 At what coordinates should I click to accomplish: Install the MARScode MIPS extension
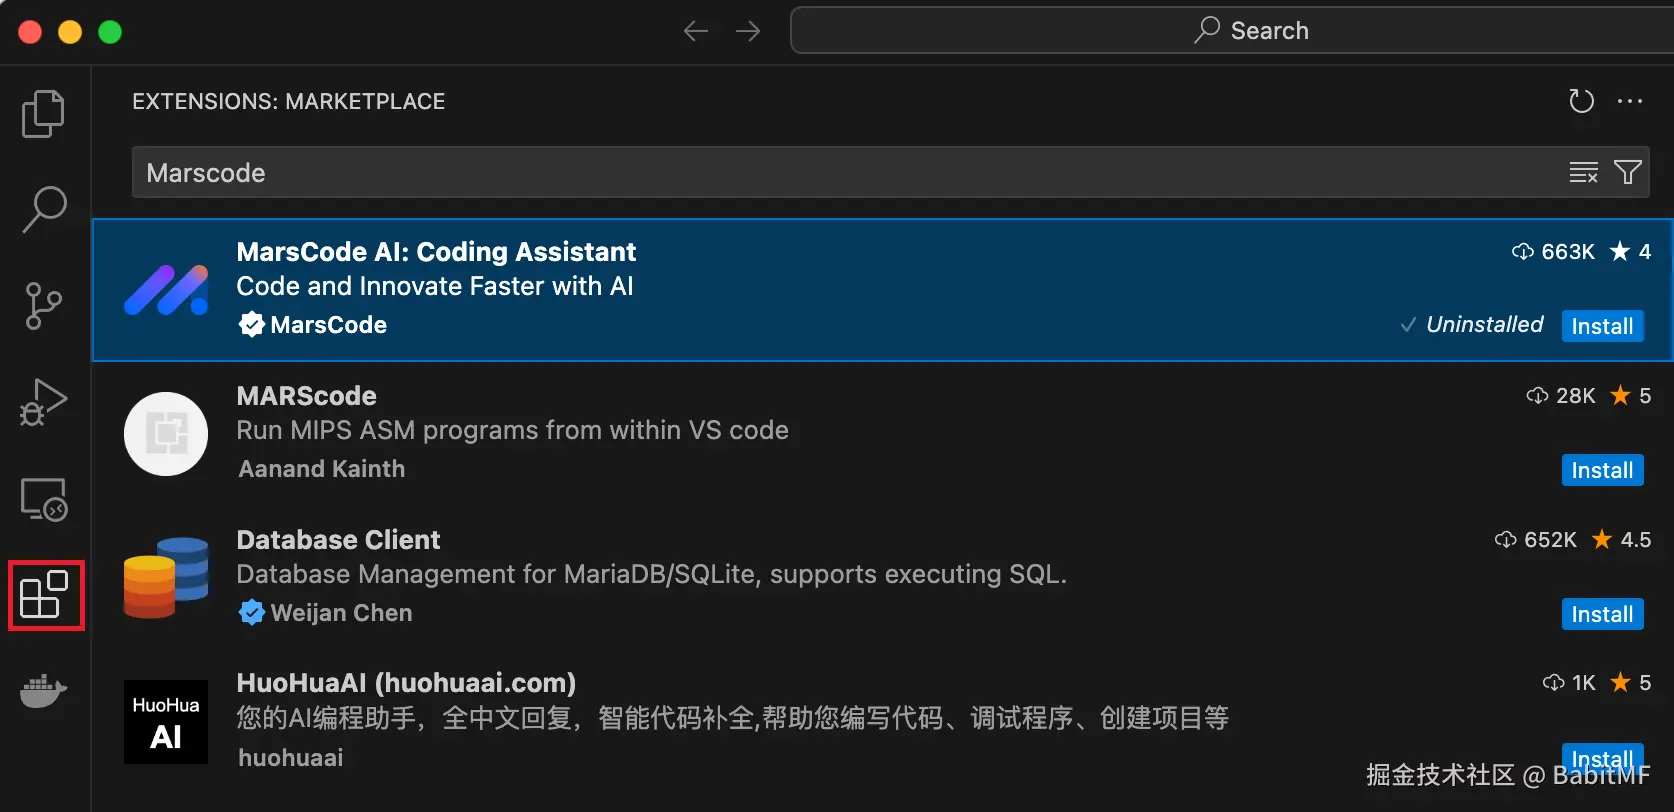point(1602,470)
